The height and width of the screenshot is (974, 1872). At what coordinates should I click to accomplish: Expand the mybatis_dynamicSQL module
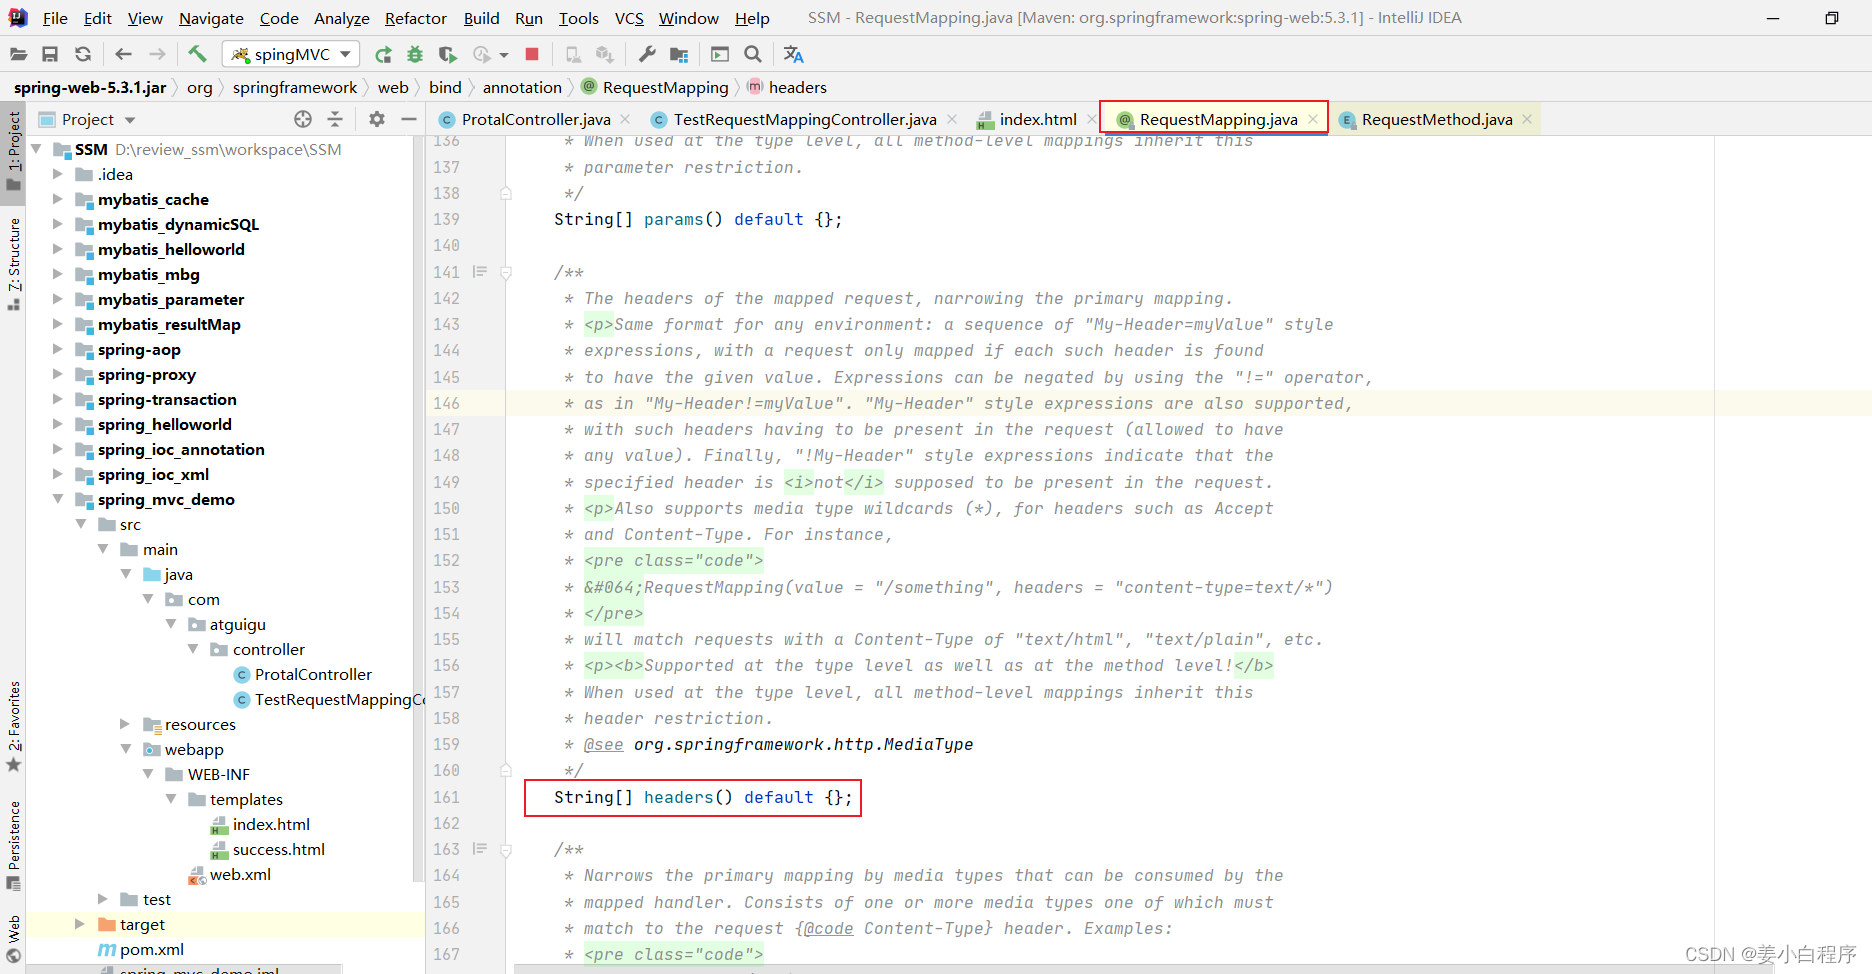(x=58, y=224)
